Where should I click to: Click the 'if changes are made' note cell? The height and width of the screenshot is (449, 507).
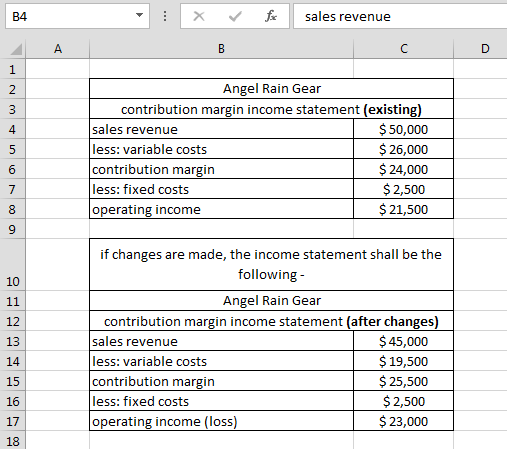(x=271, y=265)
